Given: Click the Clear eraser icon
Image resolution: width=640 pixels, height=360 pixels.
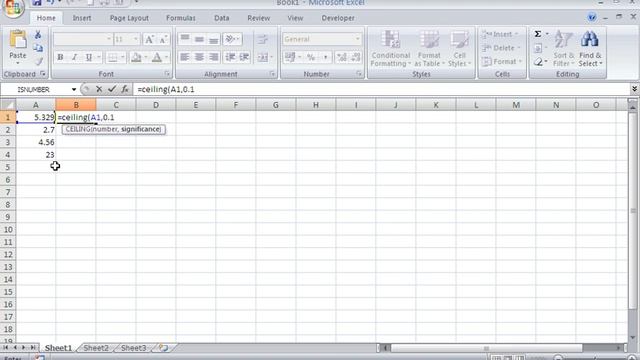Looking at the screenshot, I should (x=538, y=62).
